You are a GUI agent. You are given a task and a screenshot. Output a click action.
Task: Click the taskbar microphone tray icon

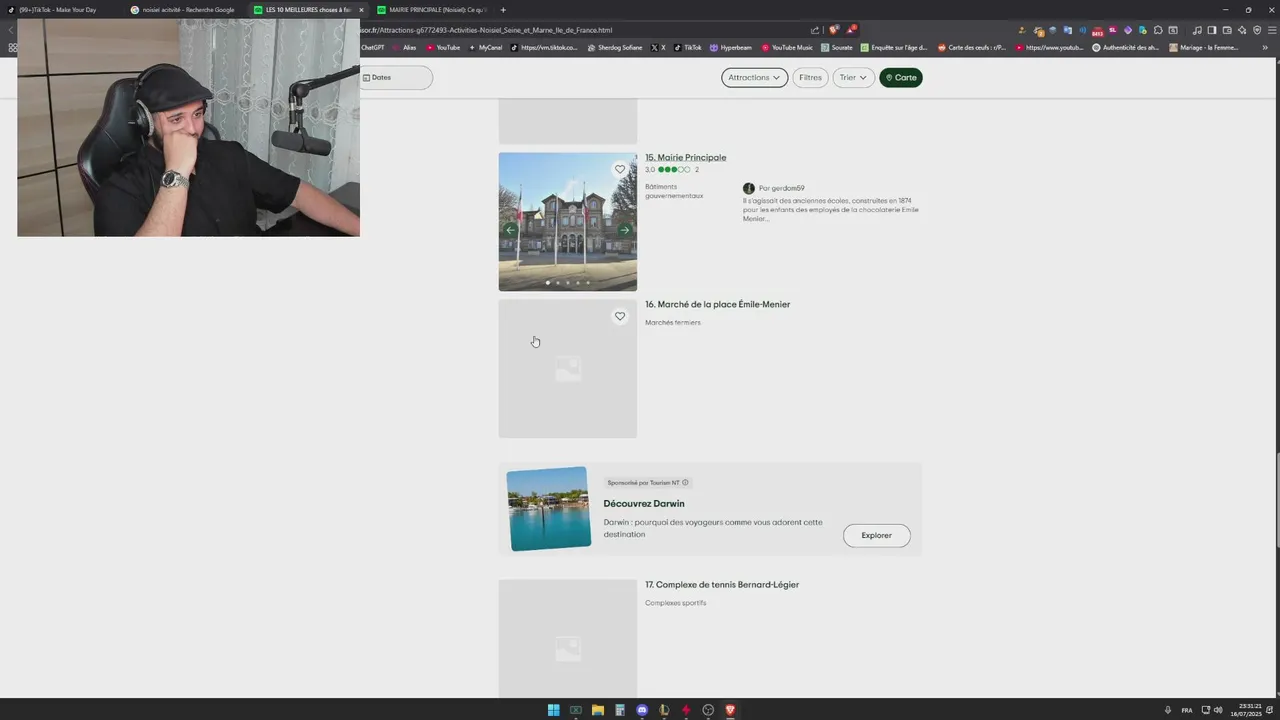click(x=1167, y=710)
